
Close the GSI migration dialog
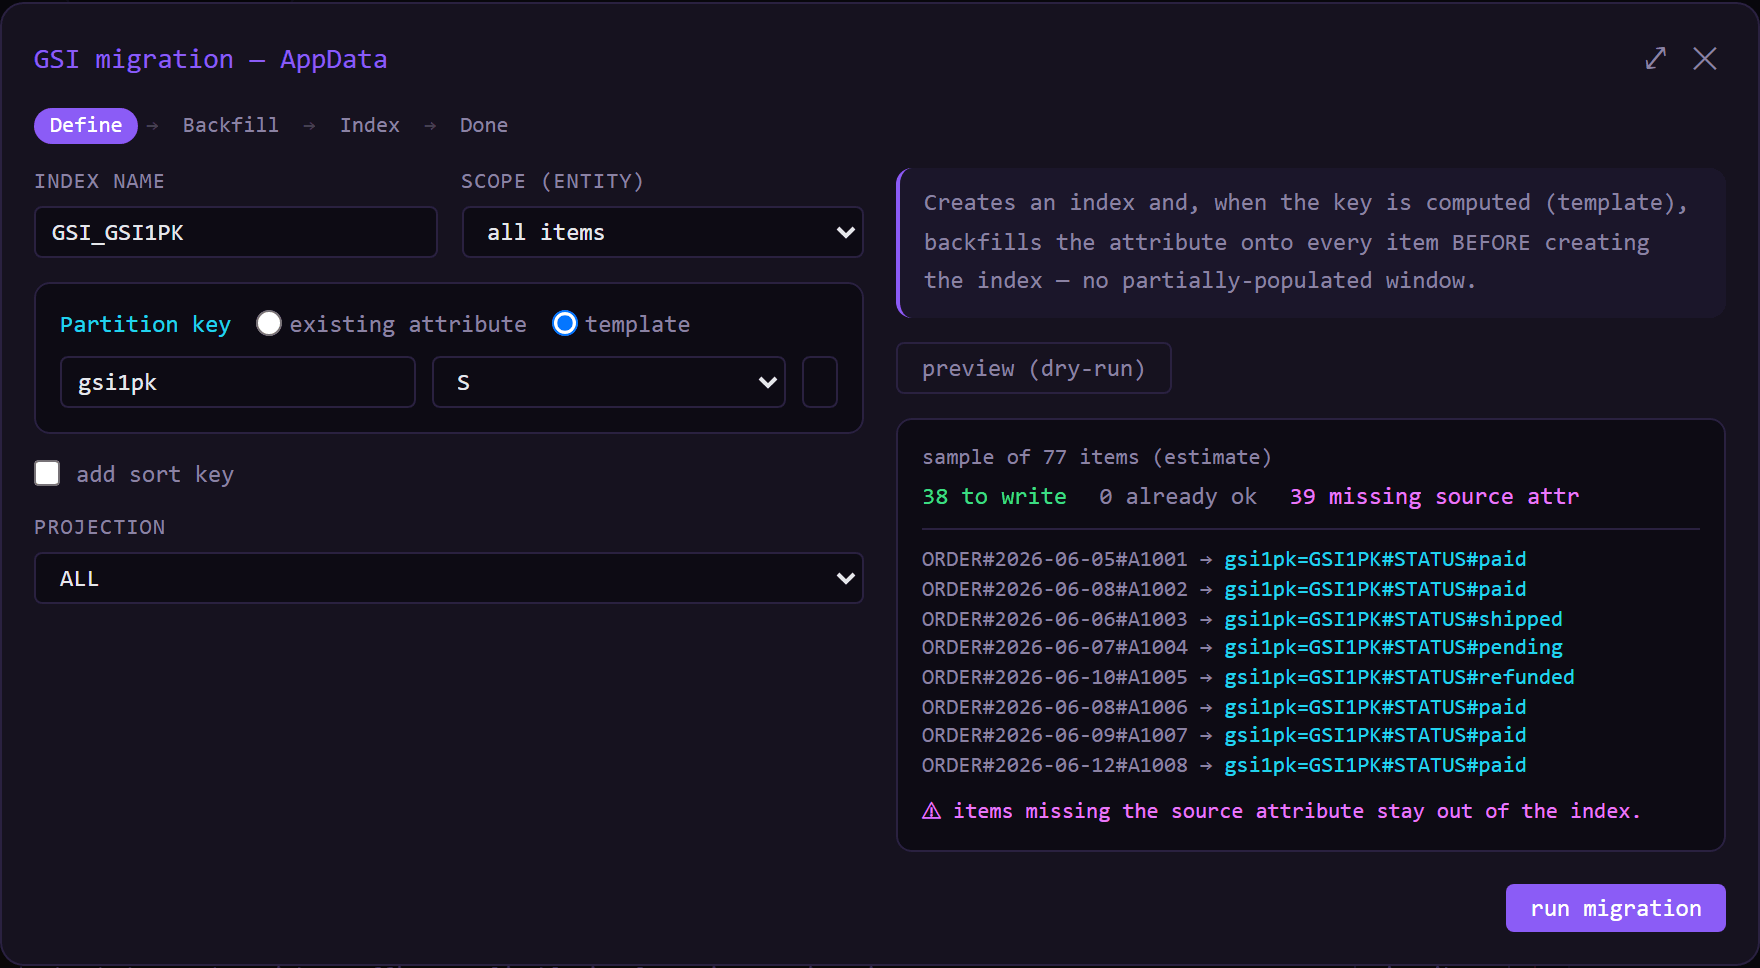point(1705,58)
